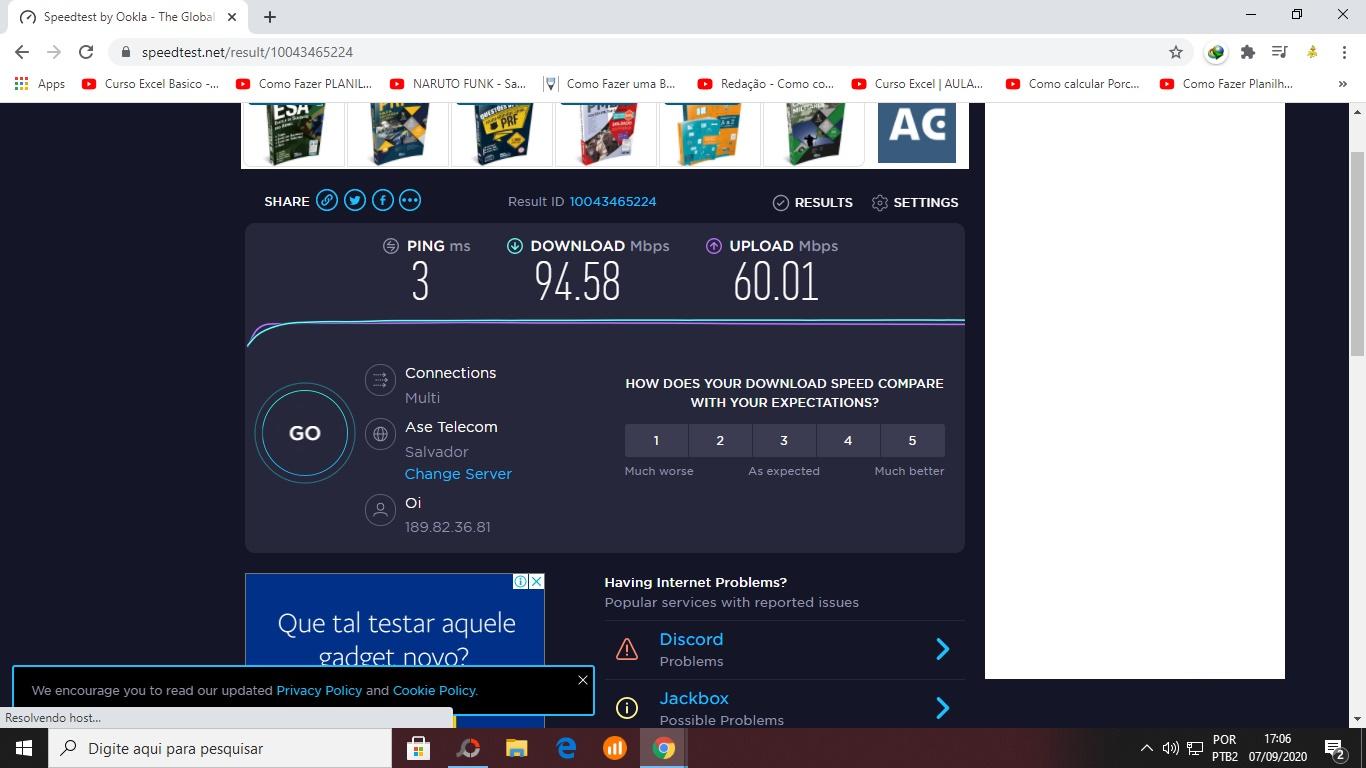
Task: Open the RESULTS page
Action: [x=812, y=202]
